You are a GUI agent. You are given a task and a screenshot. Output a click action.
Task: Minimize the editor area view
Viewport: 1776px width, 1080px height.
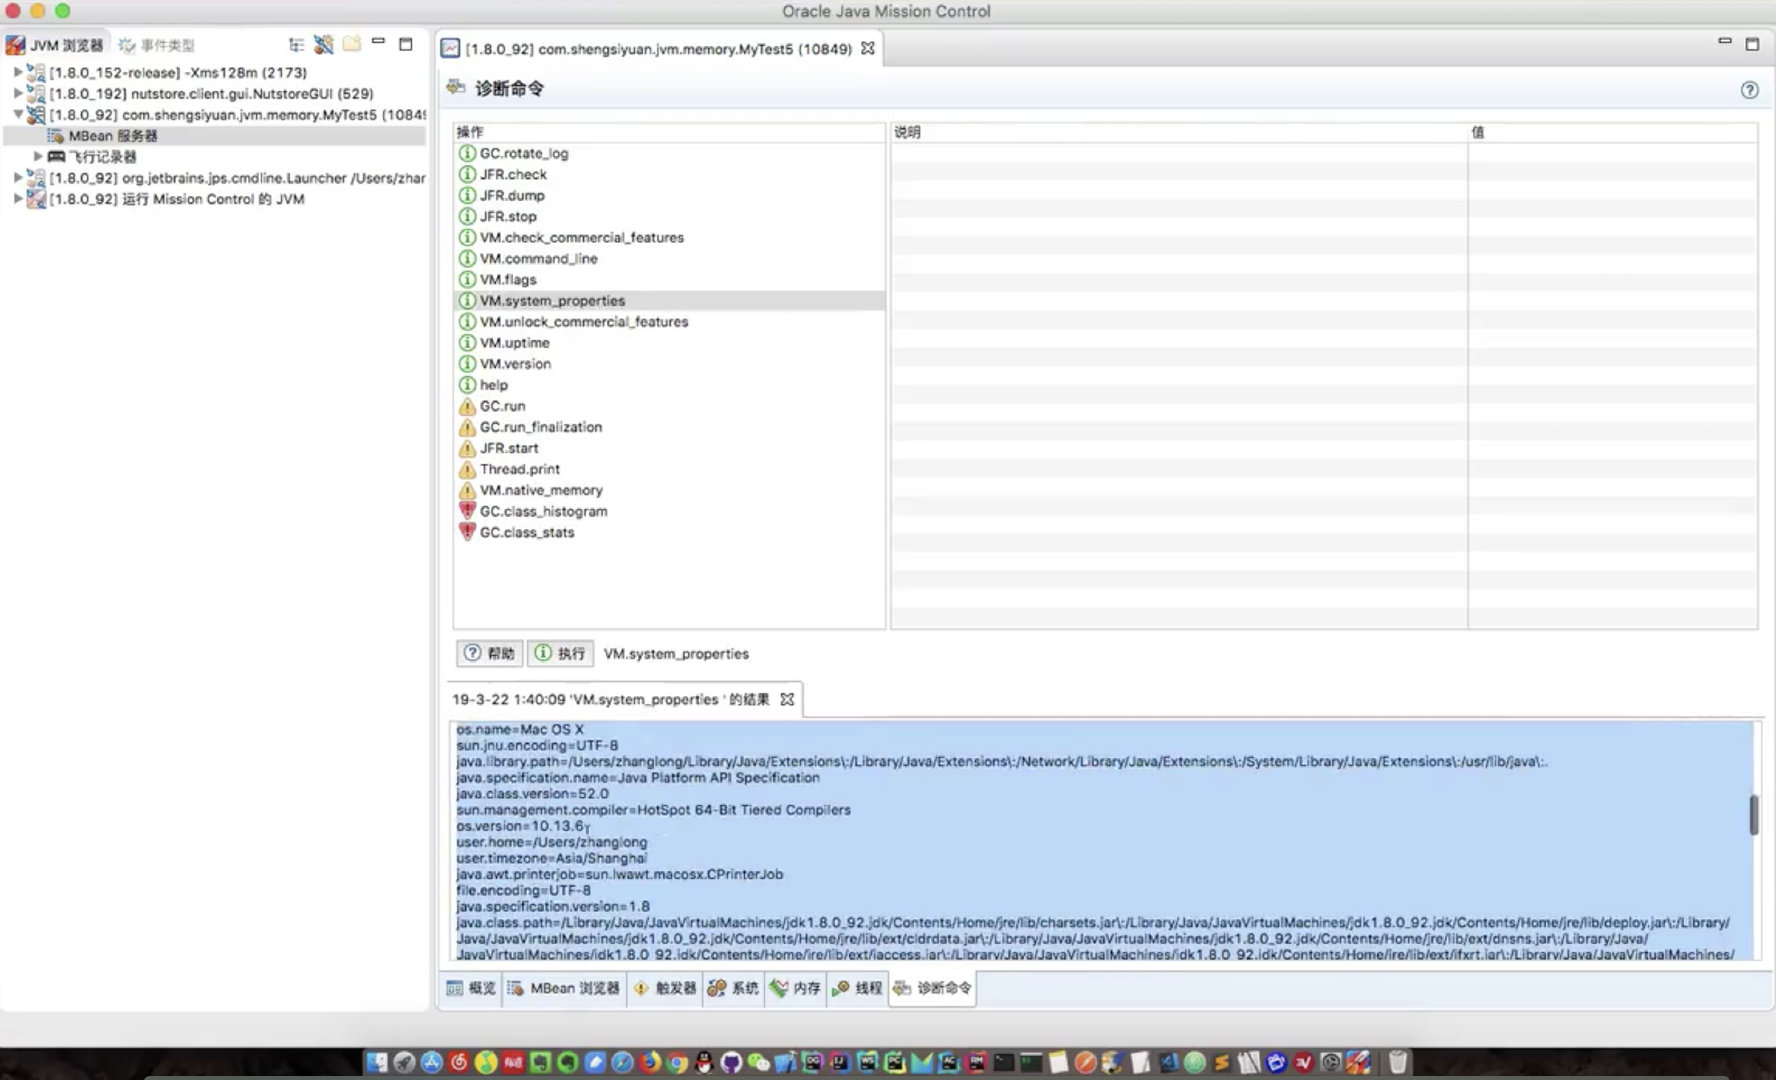(1724, 42)
